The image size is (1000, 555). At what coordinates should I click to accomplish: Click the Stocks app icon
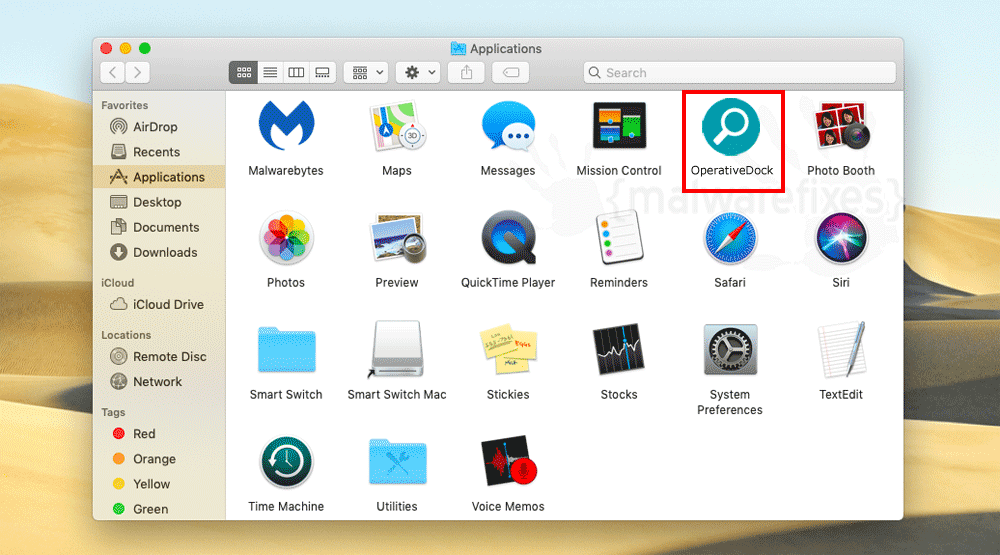point(619,350)
